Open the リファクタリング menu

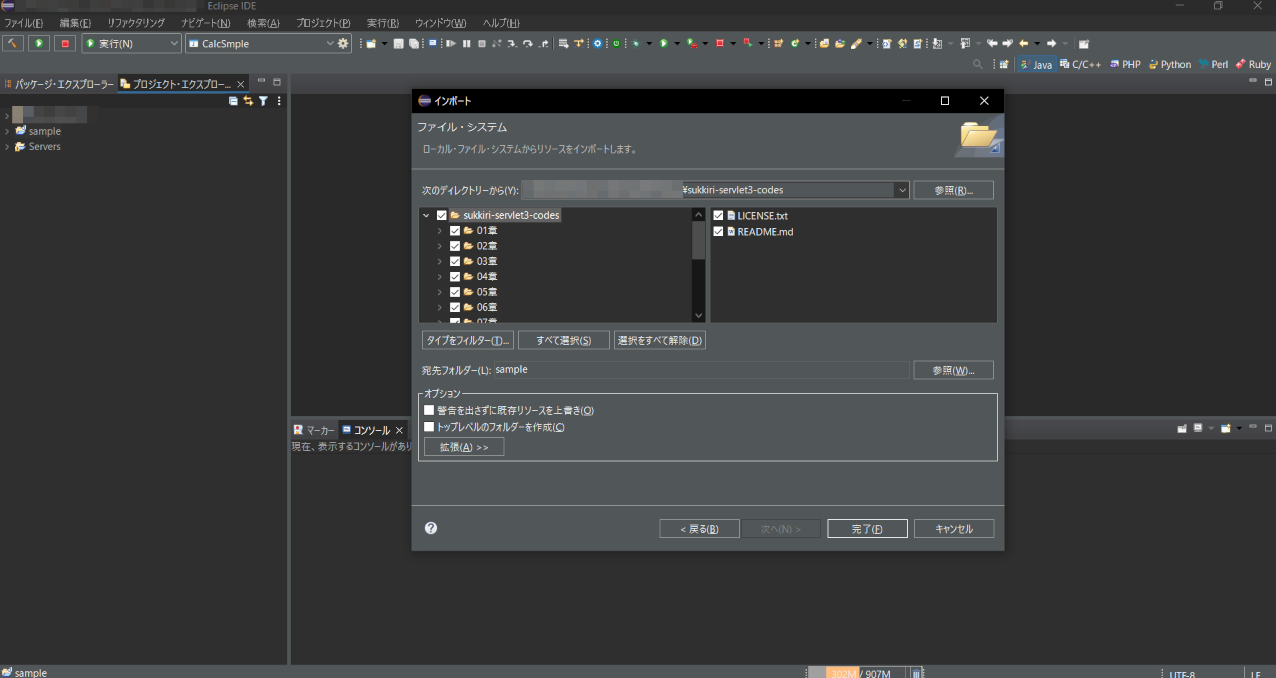pyautogui.click(x=136, y=23)
